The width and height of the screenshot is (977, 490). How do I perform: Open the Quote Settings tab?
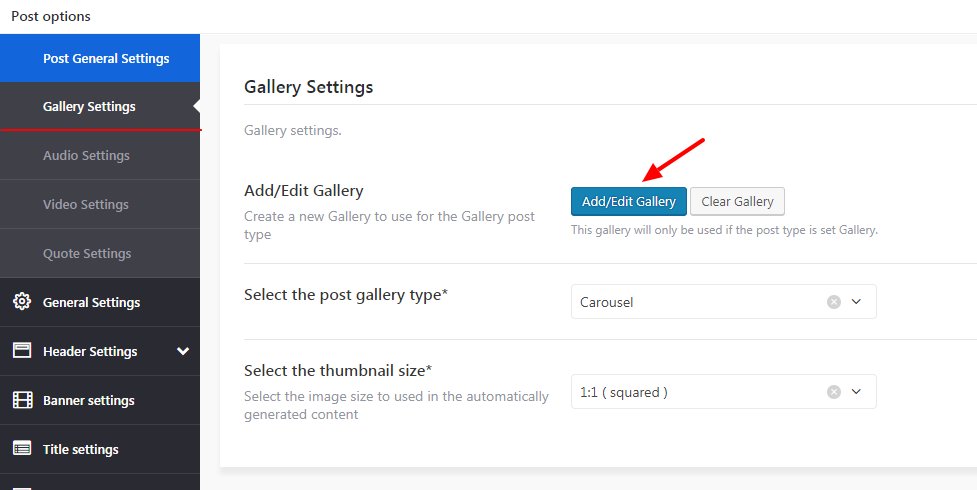pyautogui.click(x=87, y=253)
